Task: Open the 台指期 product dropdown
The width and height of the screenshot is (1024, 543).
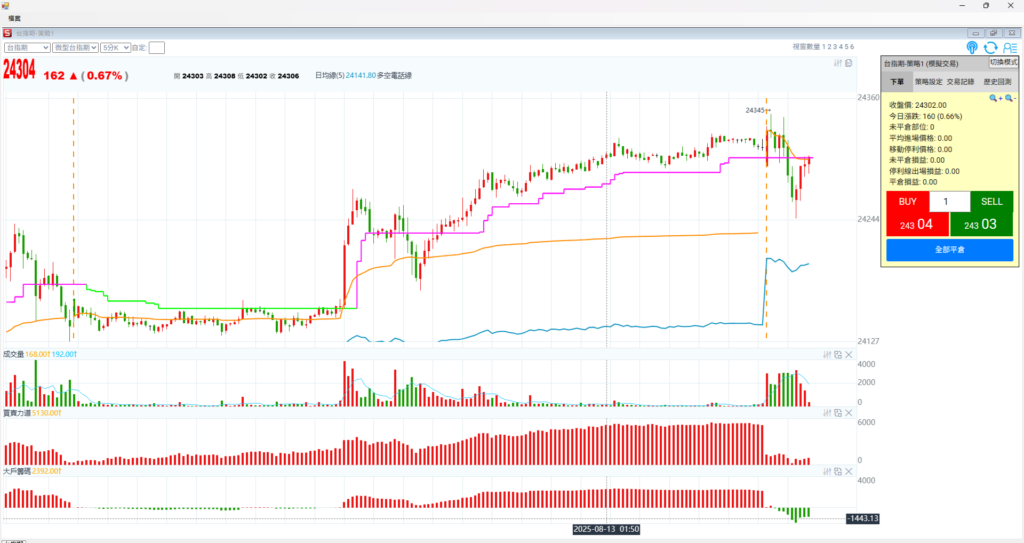Action: 27,47
